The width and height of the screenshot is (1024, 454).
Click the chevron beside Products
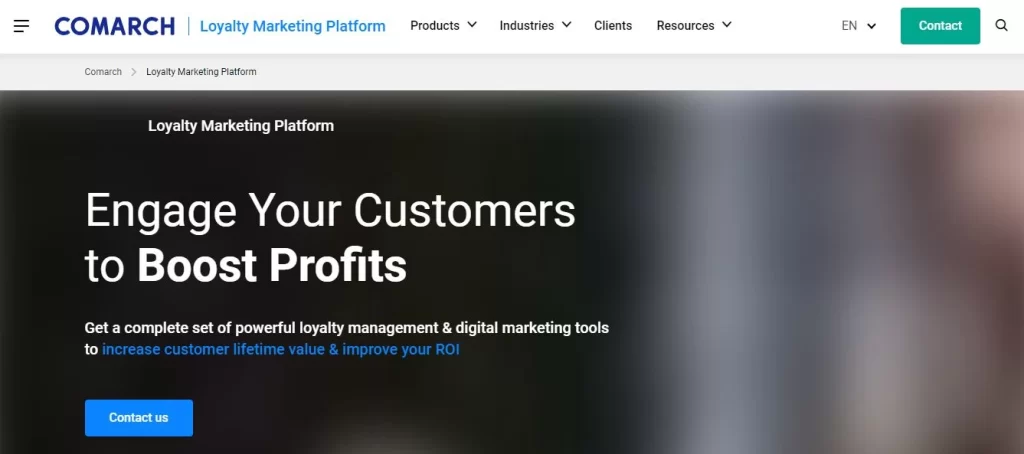472,25
